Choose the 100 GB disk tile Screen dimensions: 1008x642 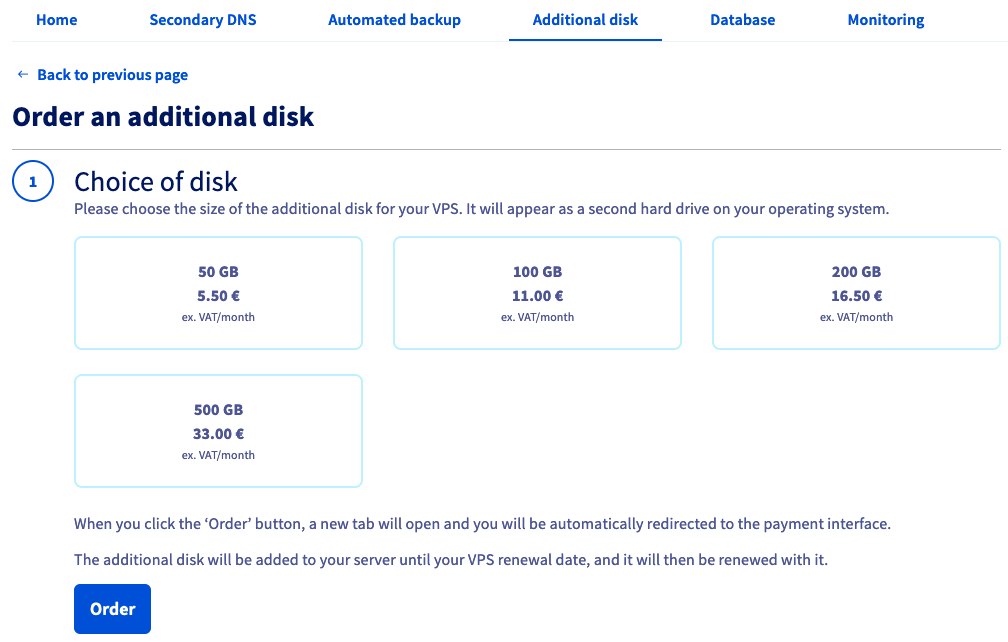537,293
